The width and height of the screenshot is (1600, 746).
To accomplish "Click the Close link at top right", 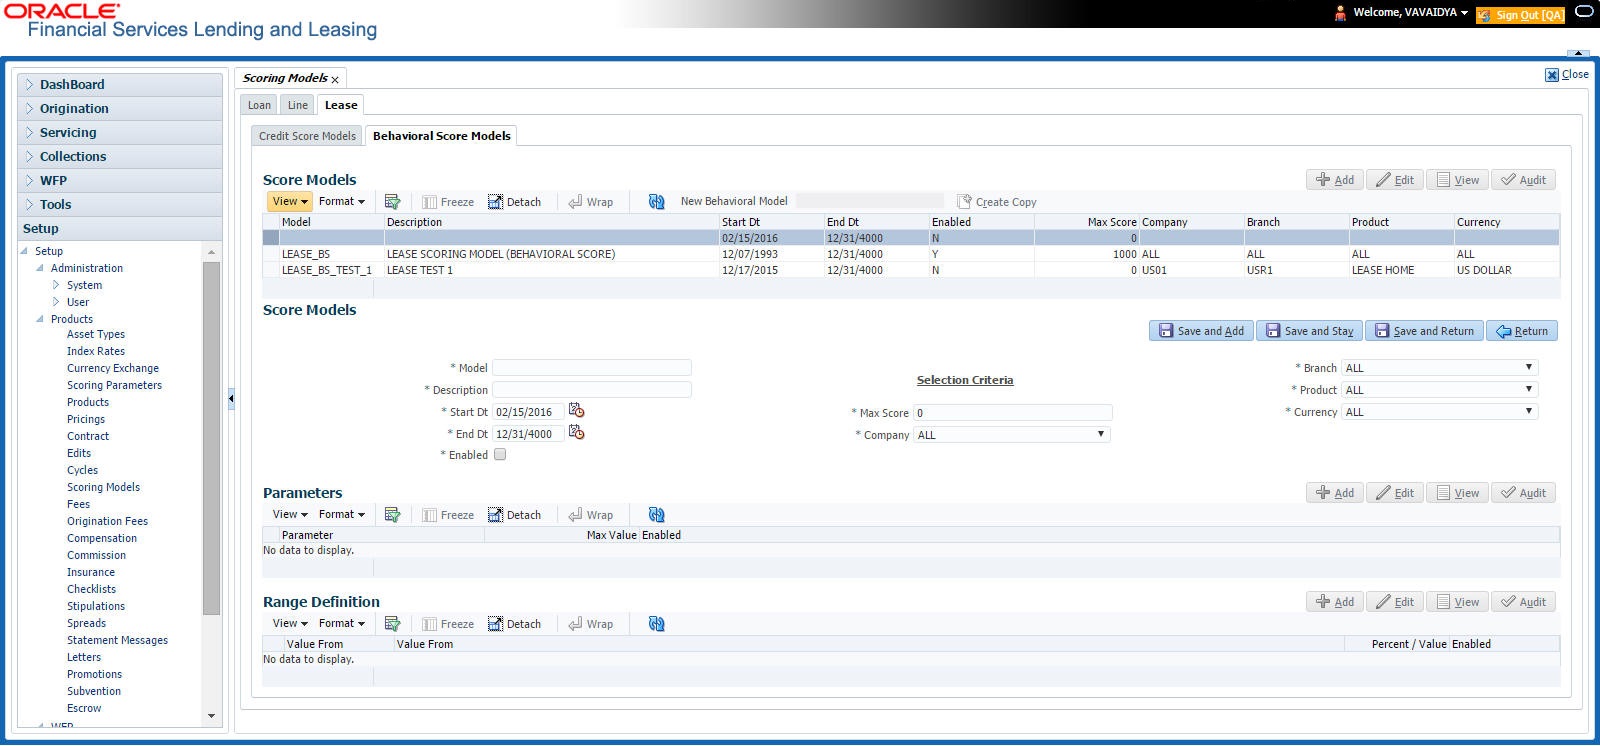I will click(x=1567, y=74).
